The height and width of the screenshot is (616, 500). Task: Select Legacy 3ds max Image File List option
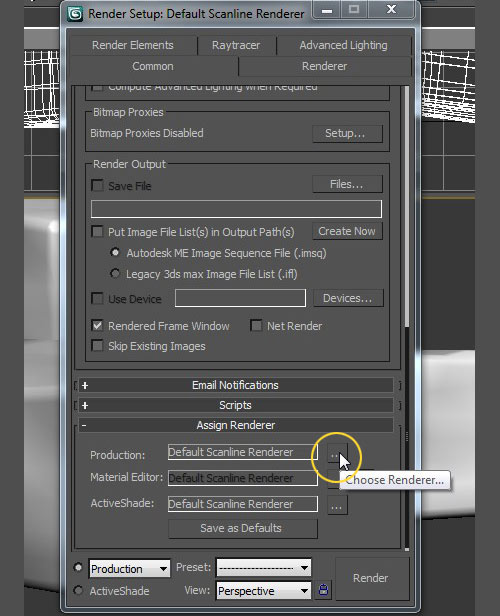coord(115,273)
